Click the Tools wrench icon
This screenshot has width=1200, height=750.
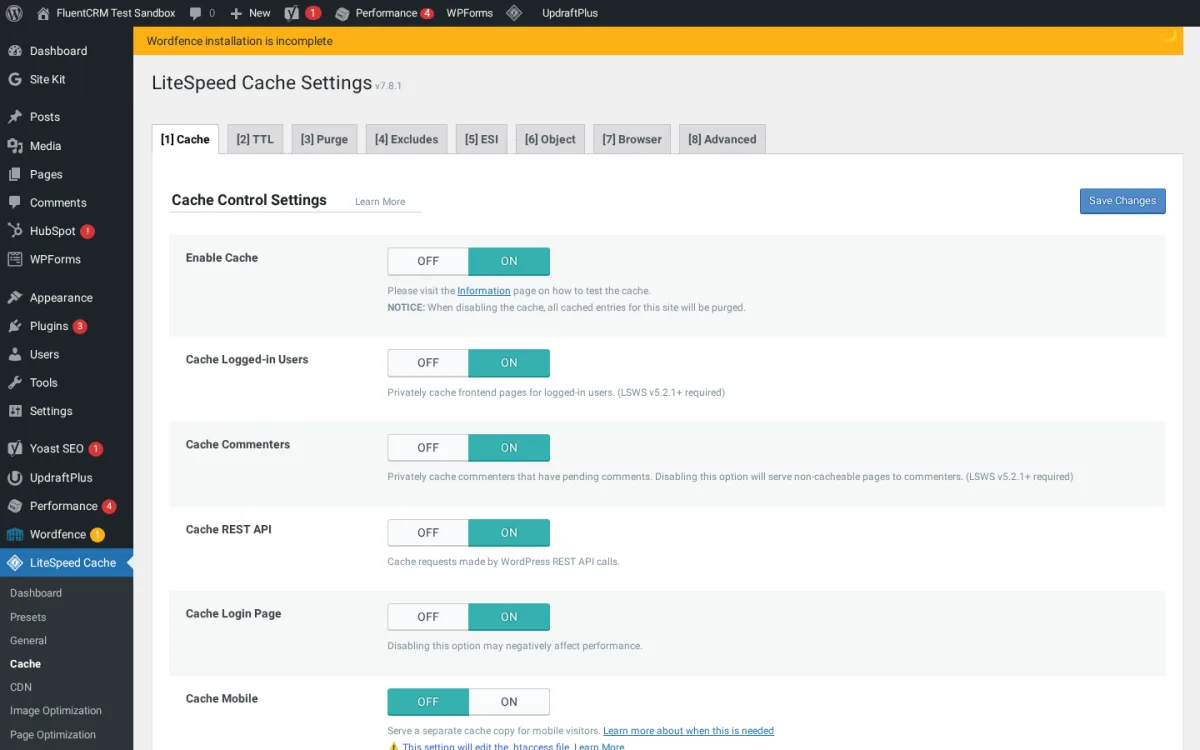pyautogui.click(x=15, y=383)
